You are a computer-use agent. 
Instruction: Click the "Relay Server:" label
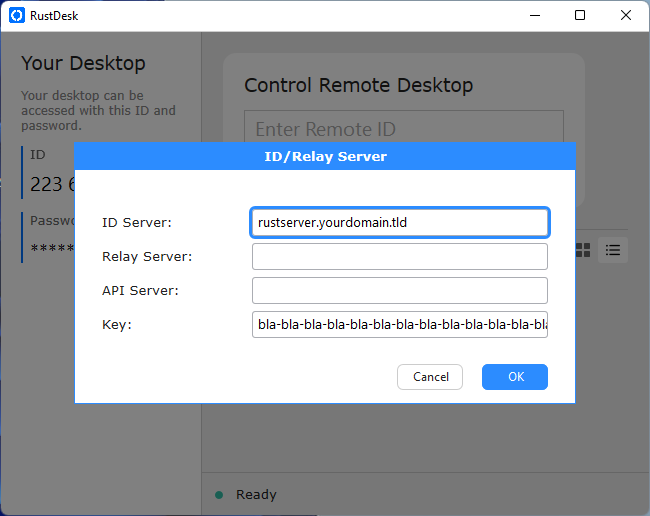(147, 257)
